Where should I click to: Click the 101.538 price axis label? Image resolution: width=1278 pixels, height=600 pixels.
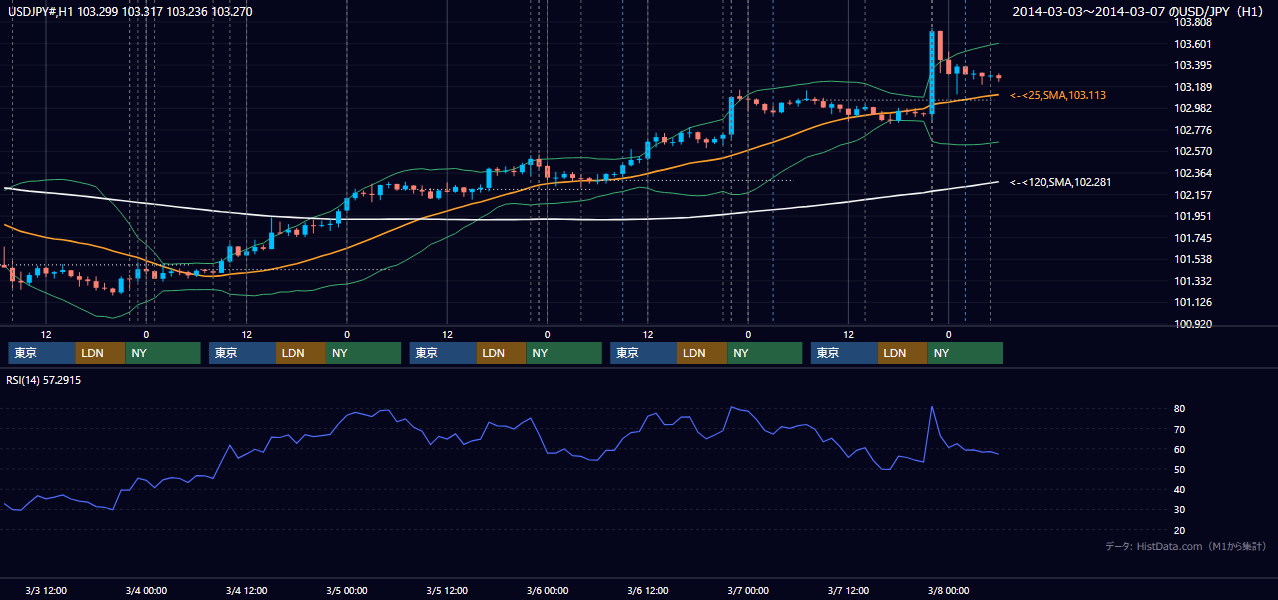point(1192,260)
